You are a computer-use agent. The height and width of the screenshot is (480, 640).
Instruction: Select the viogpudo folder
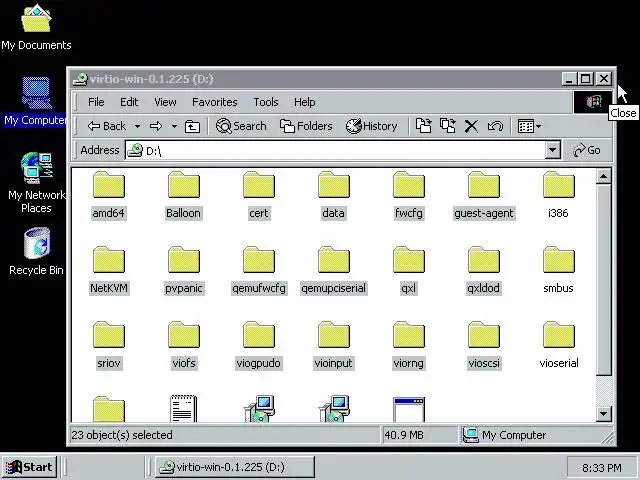coord(259,346)
